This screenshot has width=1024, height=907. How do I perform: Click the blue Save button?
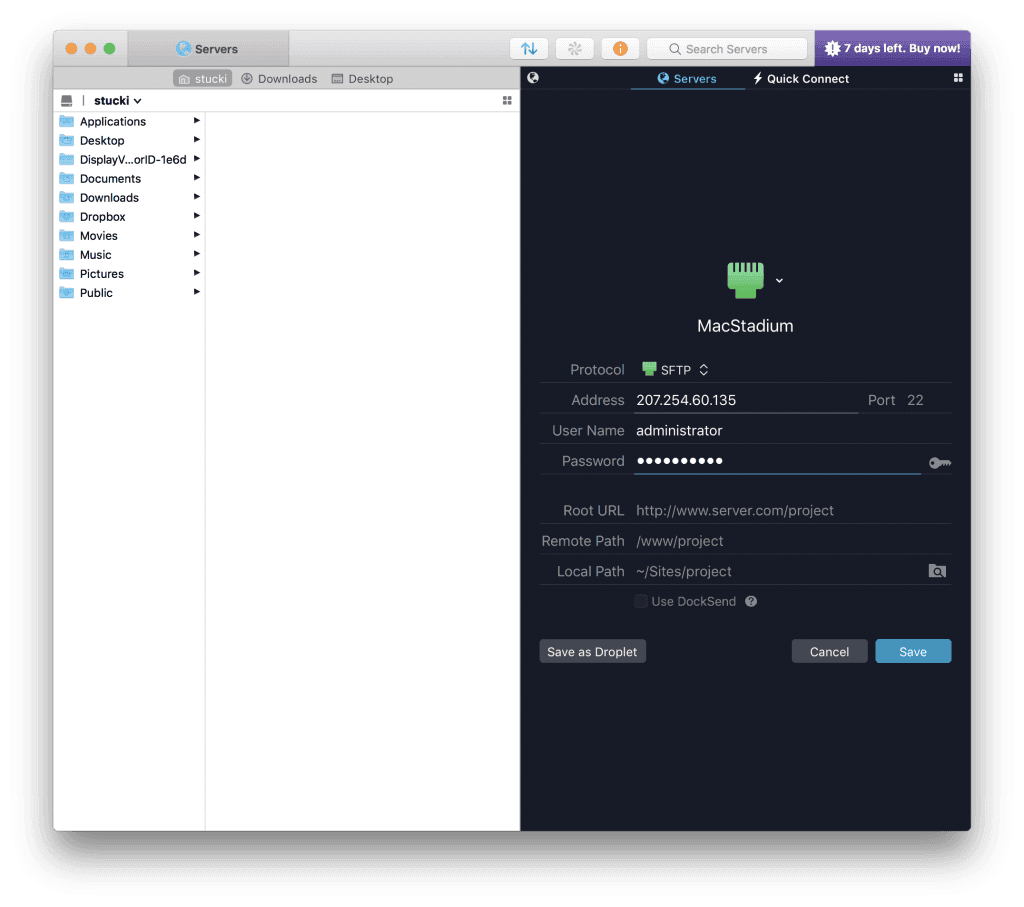pos(912,650)
